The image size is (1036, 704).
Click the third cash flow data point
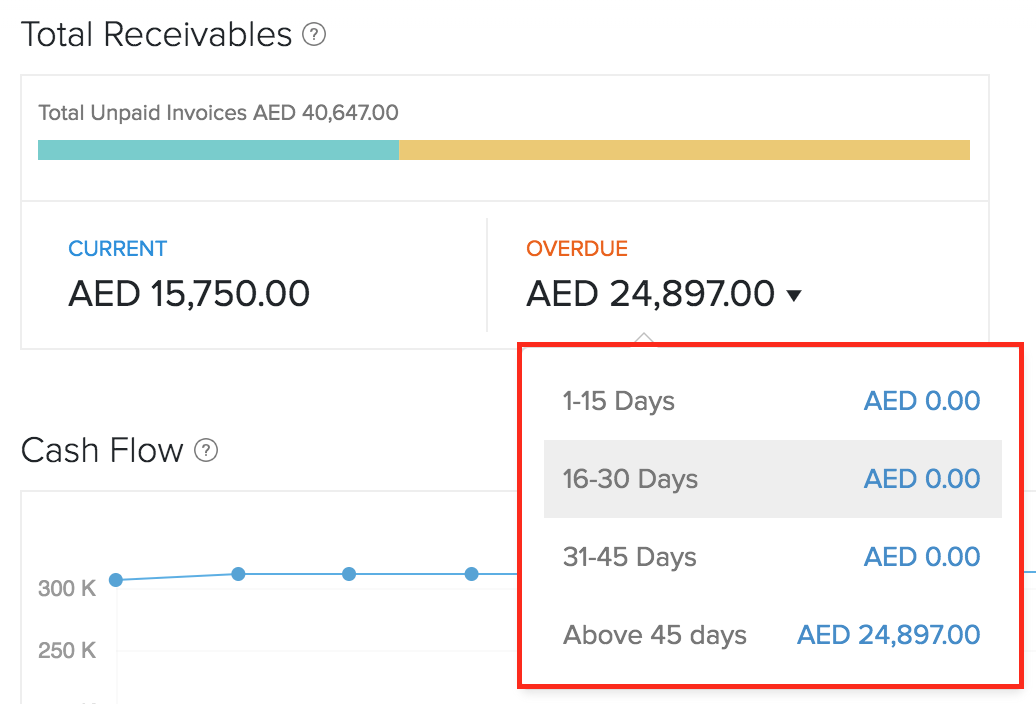coord(349,574)
